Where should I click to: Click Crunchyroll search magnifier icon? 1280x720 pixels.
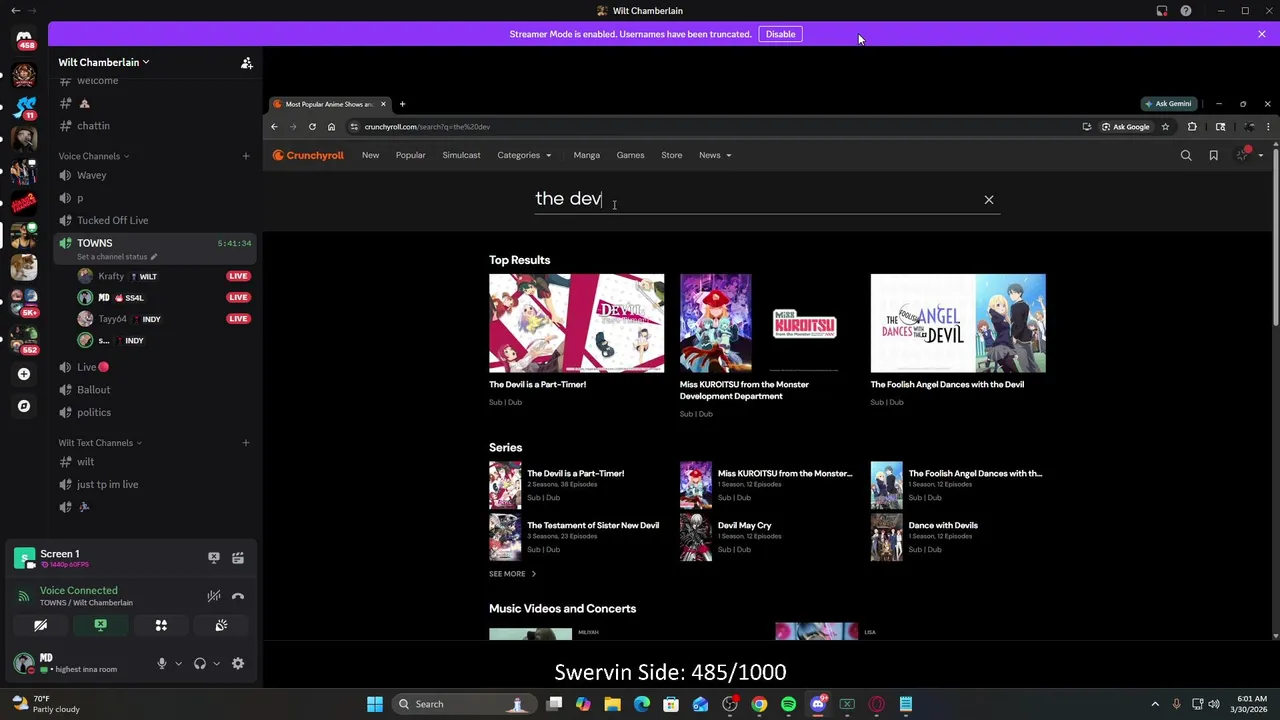tap(1186, 155)
